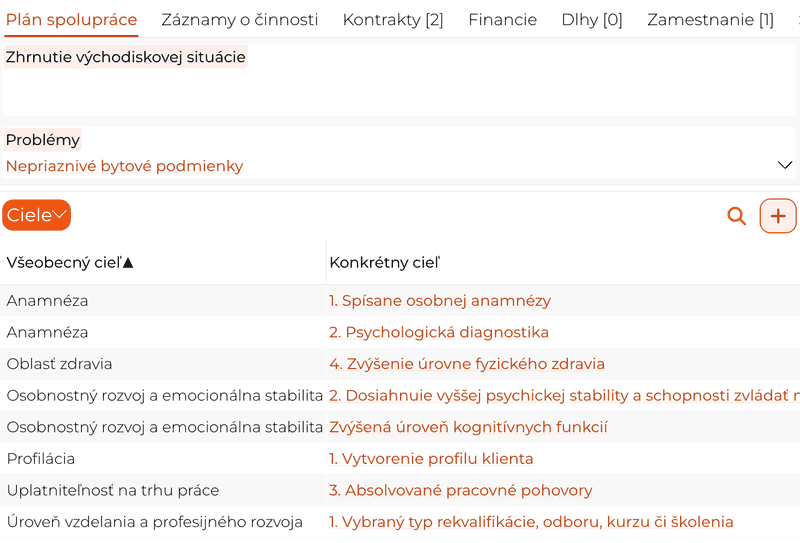The height and width of the screenshot is (543, 800).
Task: Add a new goal with plus button
Action: tap(778, 216)
